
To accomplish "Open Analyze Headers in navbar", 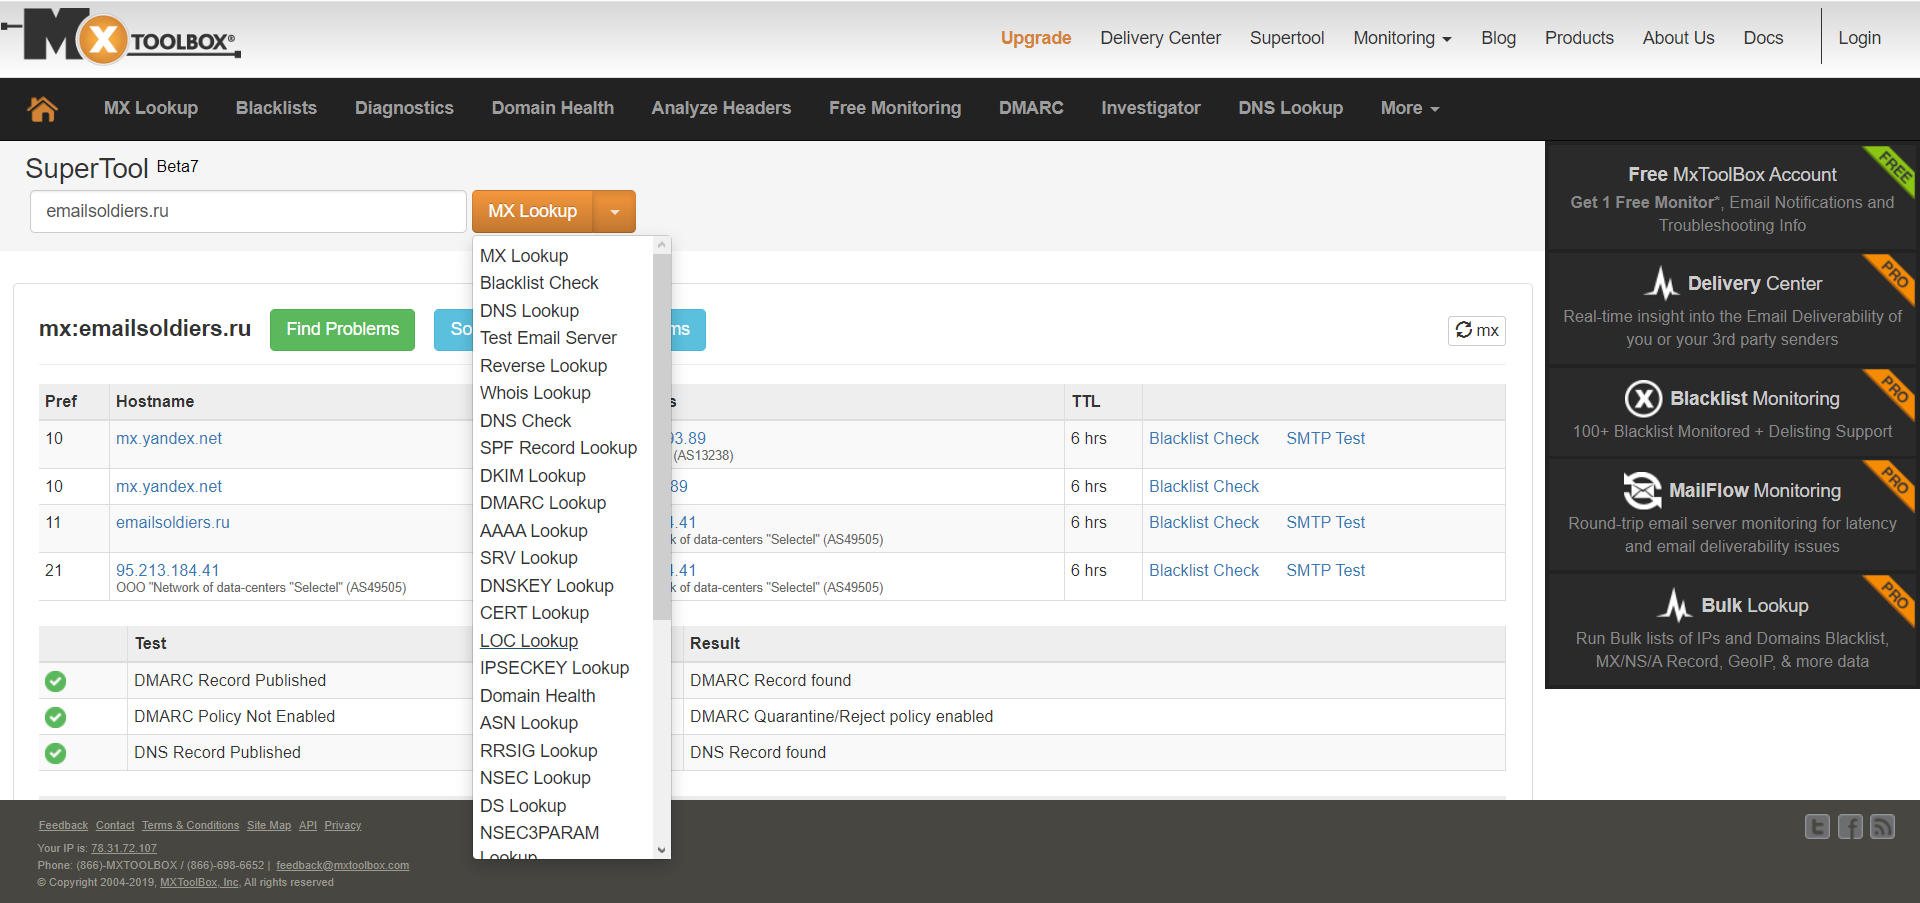I will 721,108.
